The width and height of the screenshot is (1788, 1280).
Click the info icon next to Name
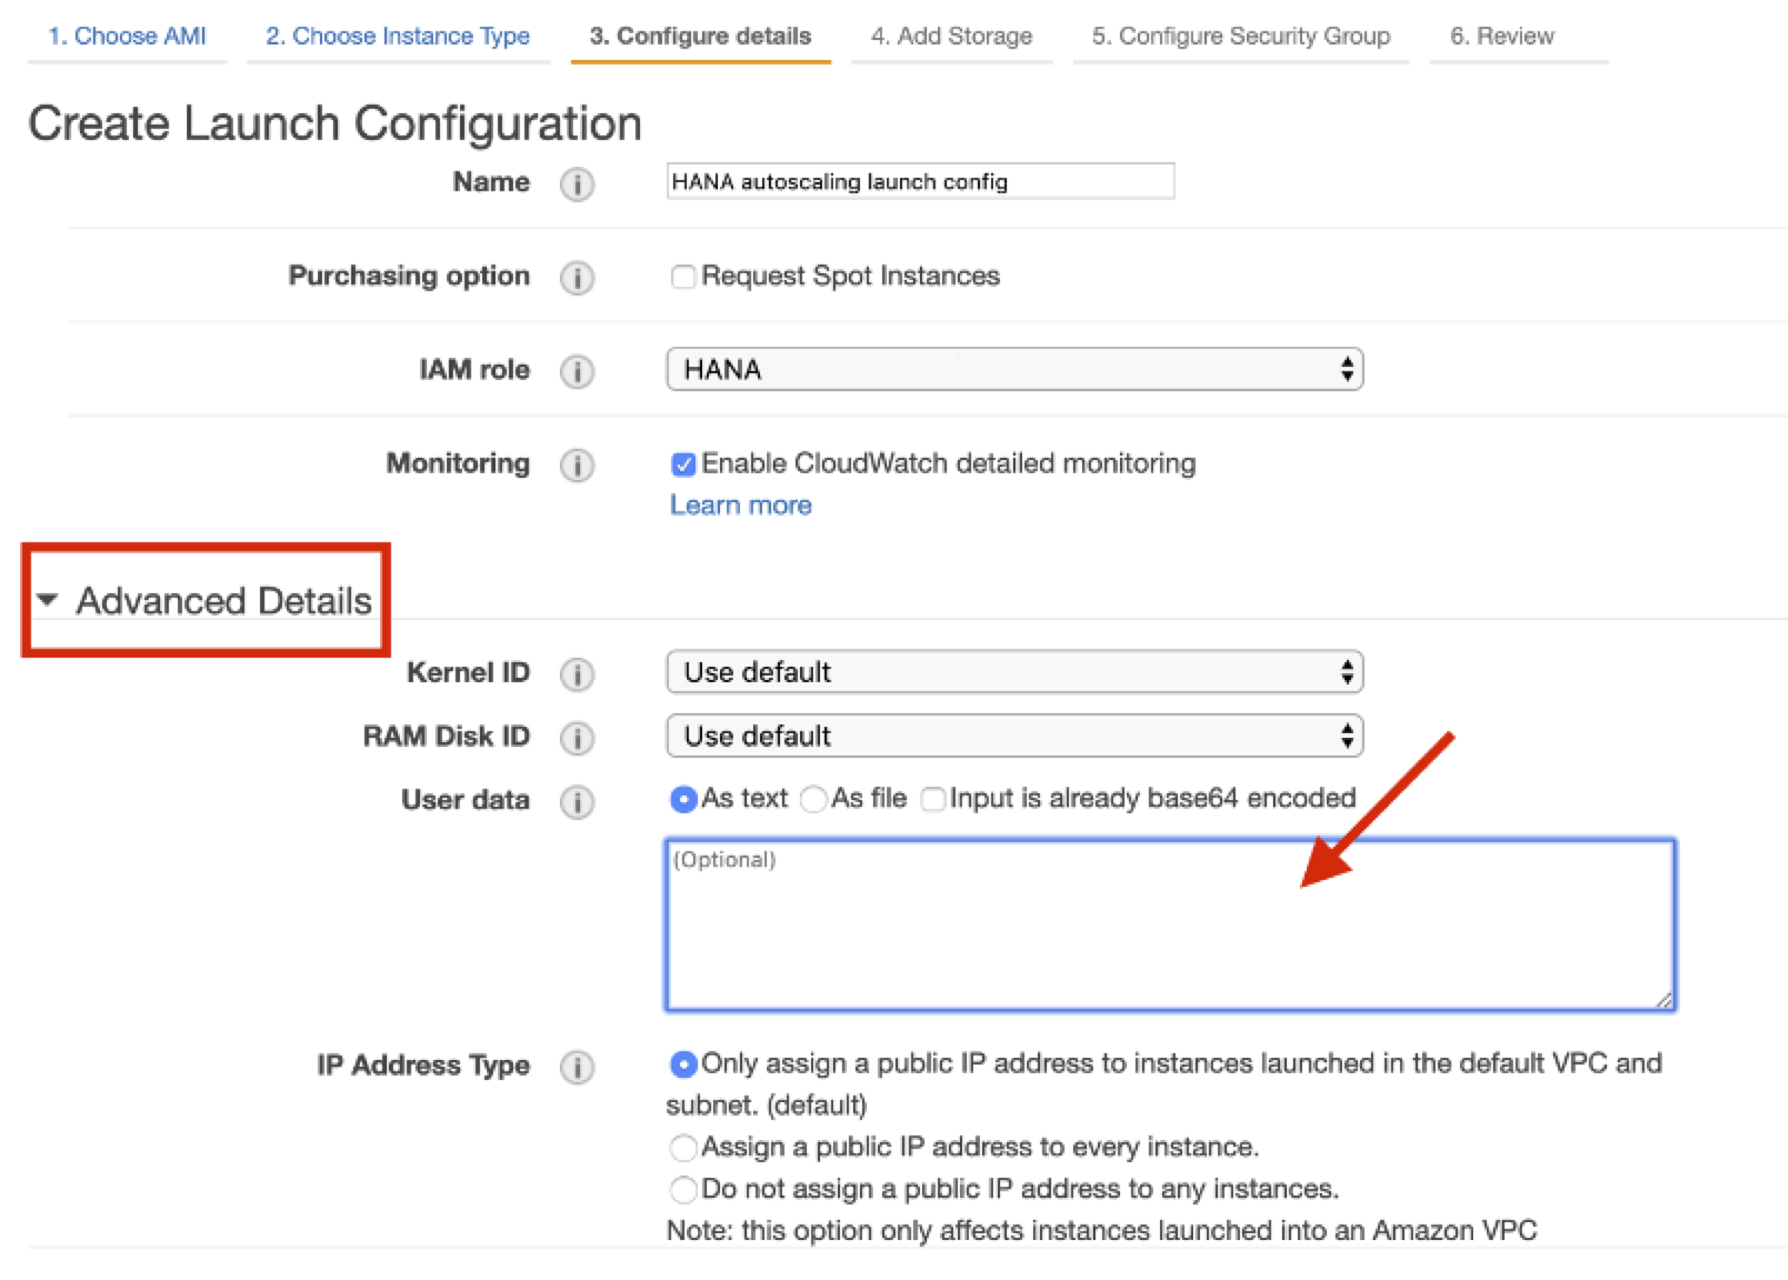[577, 184]
